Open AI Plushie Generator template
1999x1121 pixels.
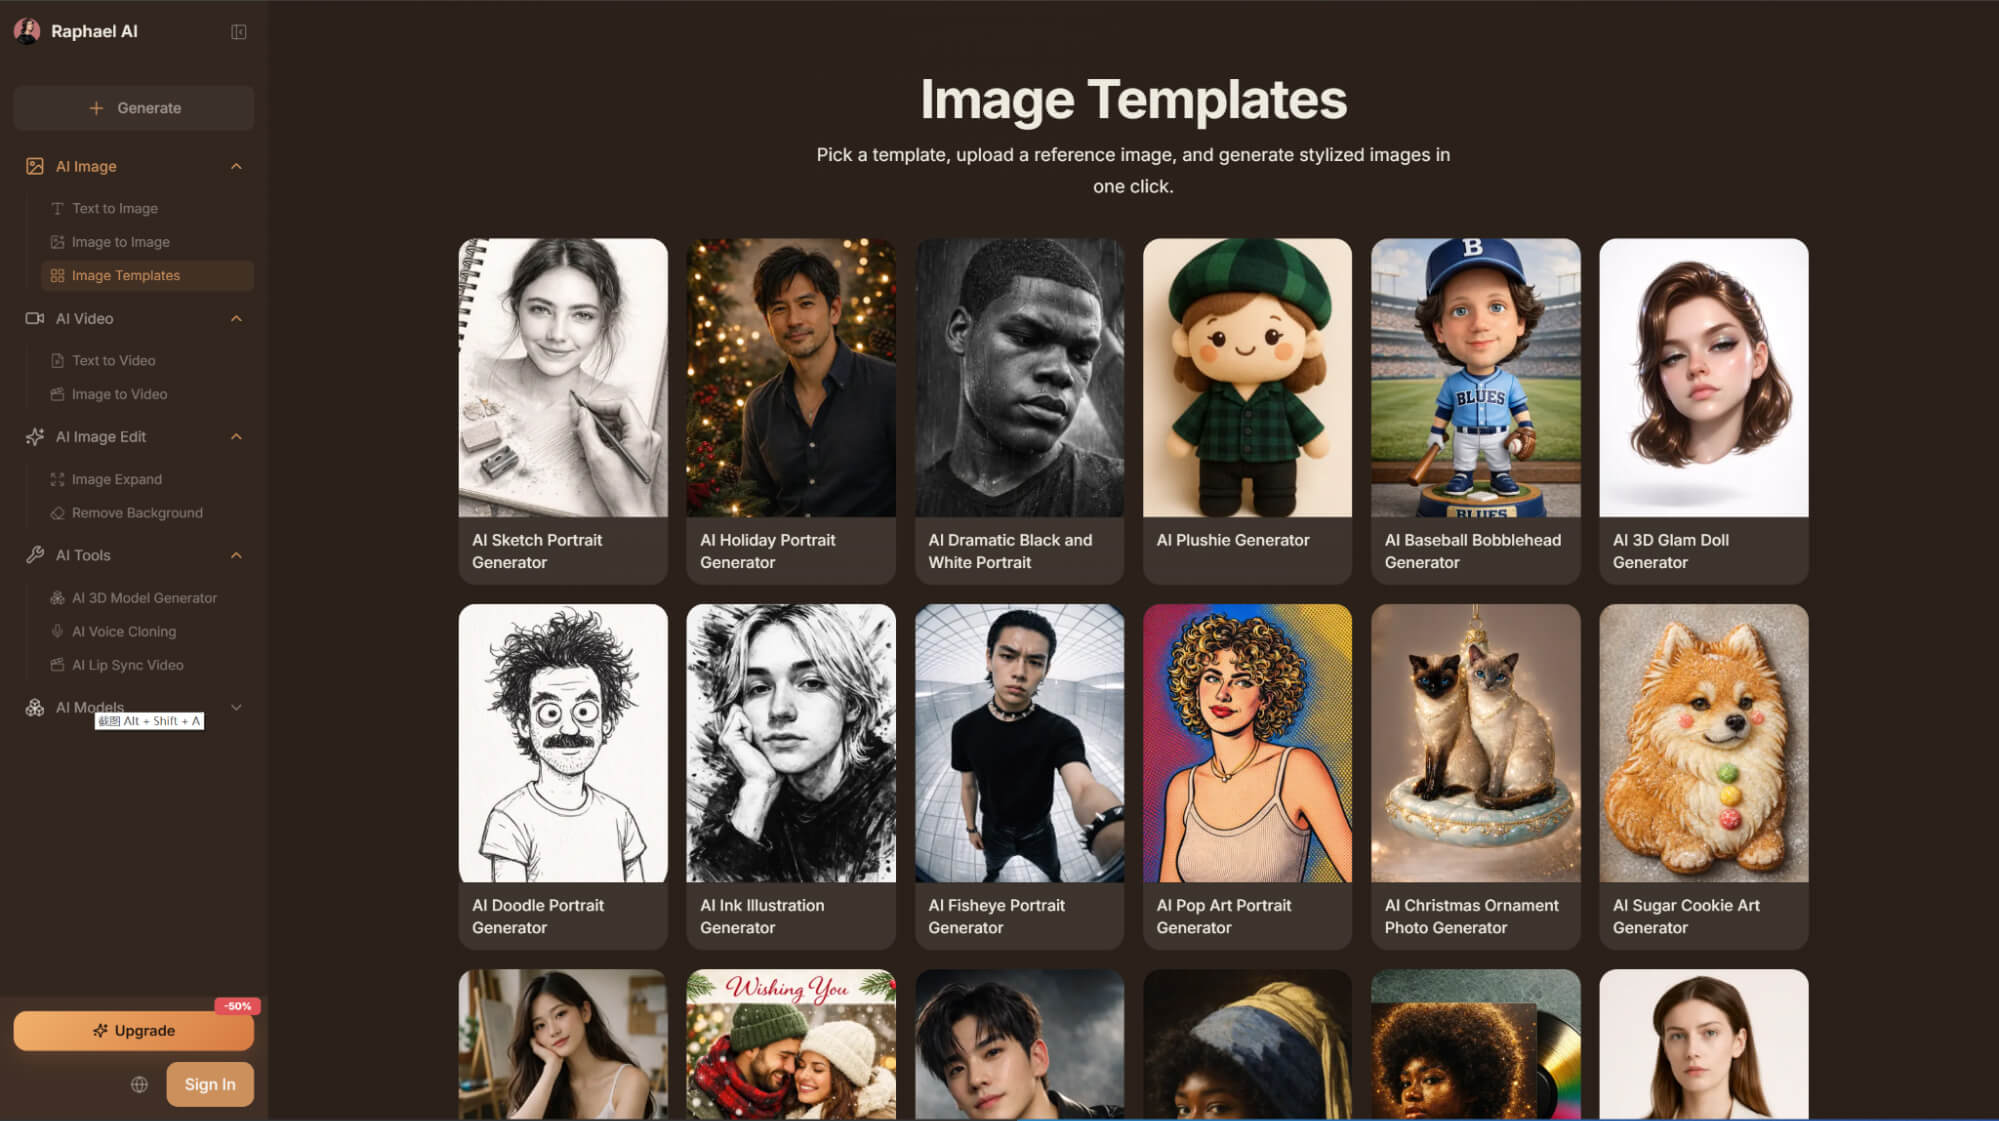coord(1247,411)
